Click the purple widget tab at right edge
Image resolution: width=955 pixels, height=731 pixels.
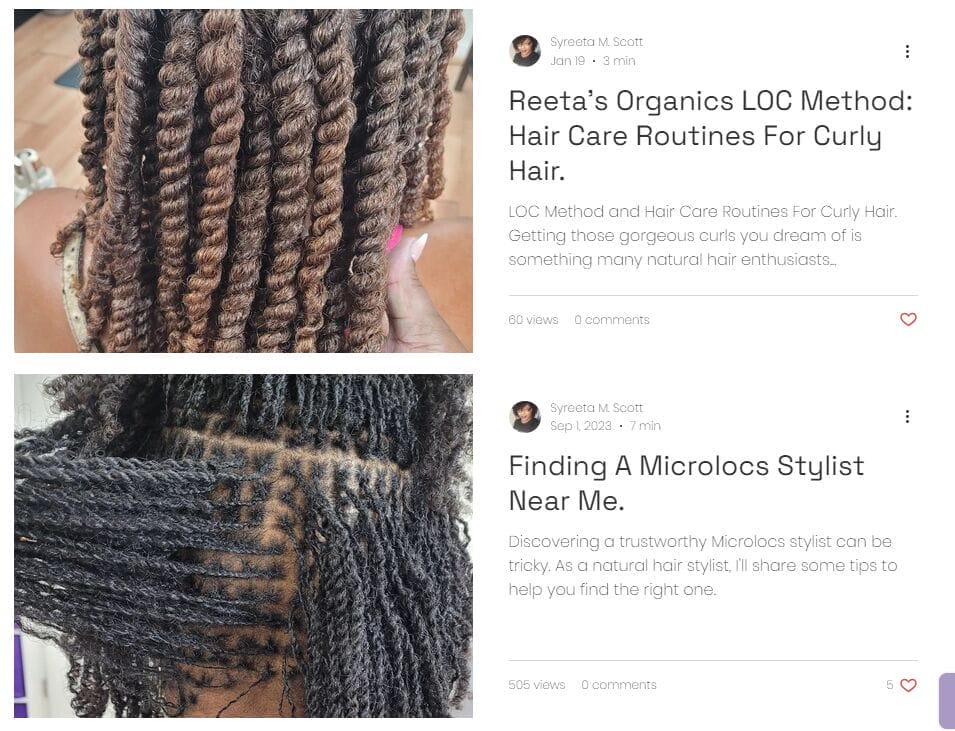coord(948,701)
